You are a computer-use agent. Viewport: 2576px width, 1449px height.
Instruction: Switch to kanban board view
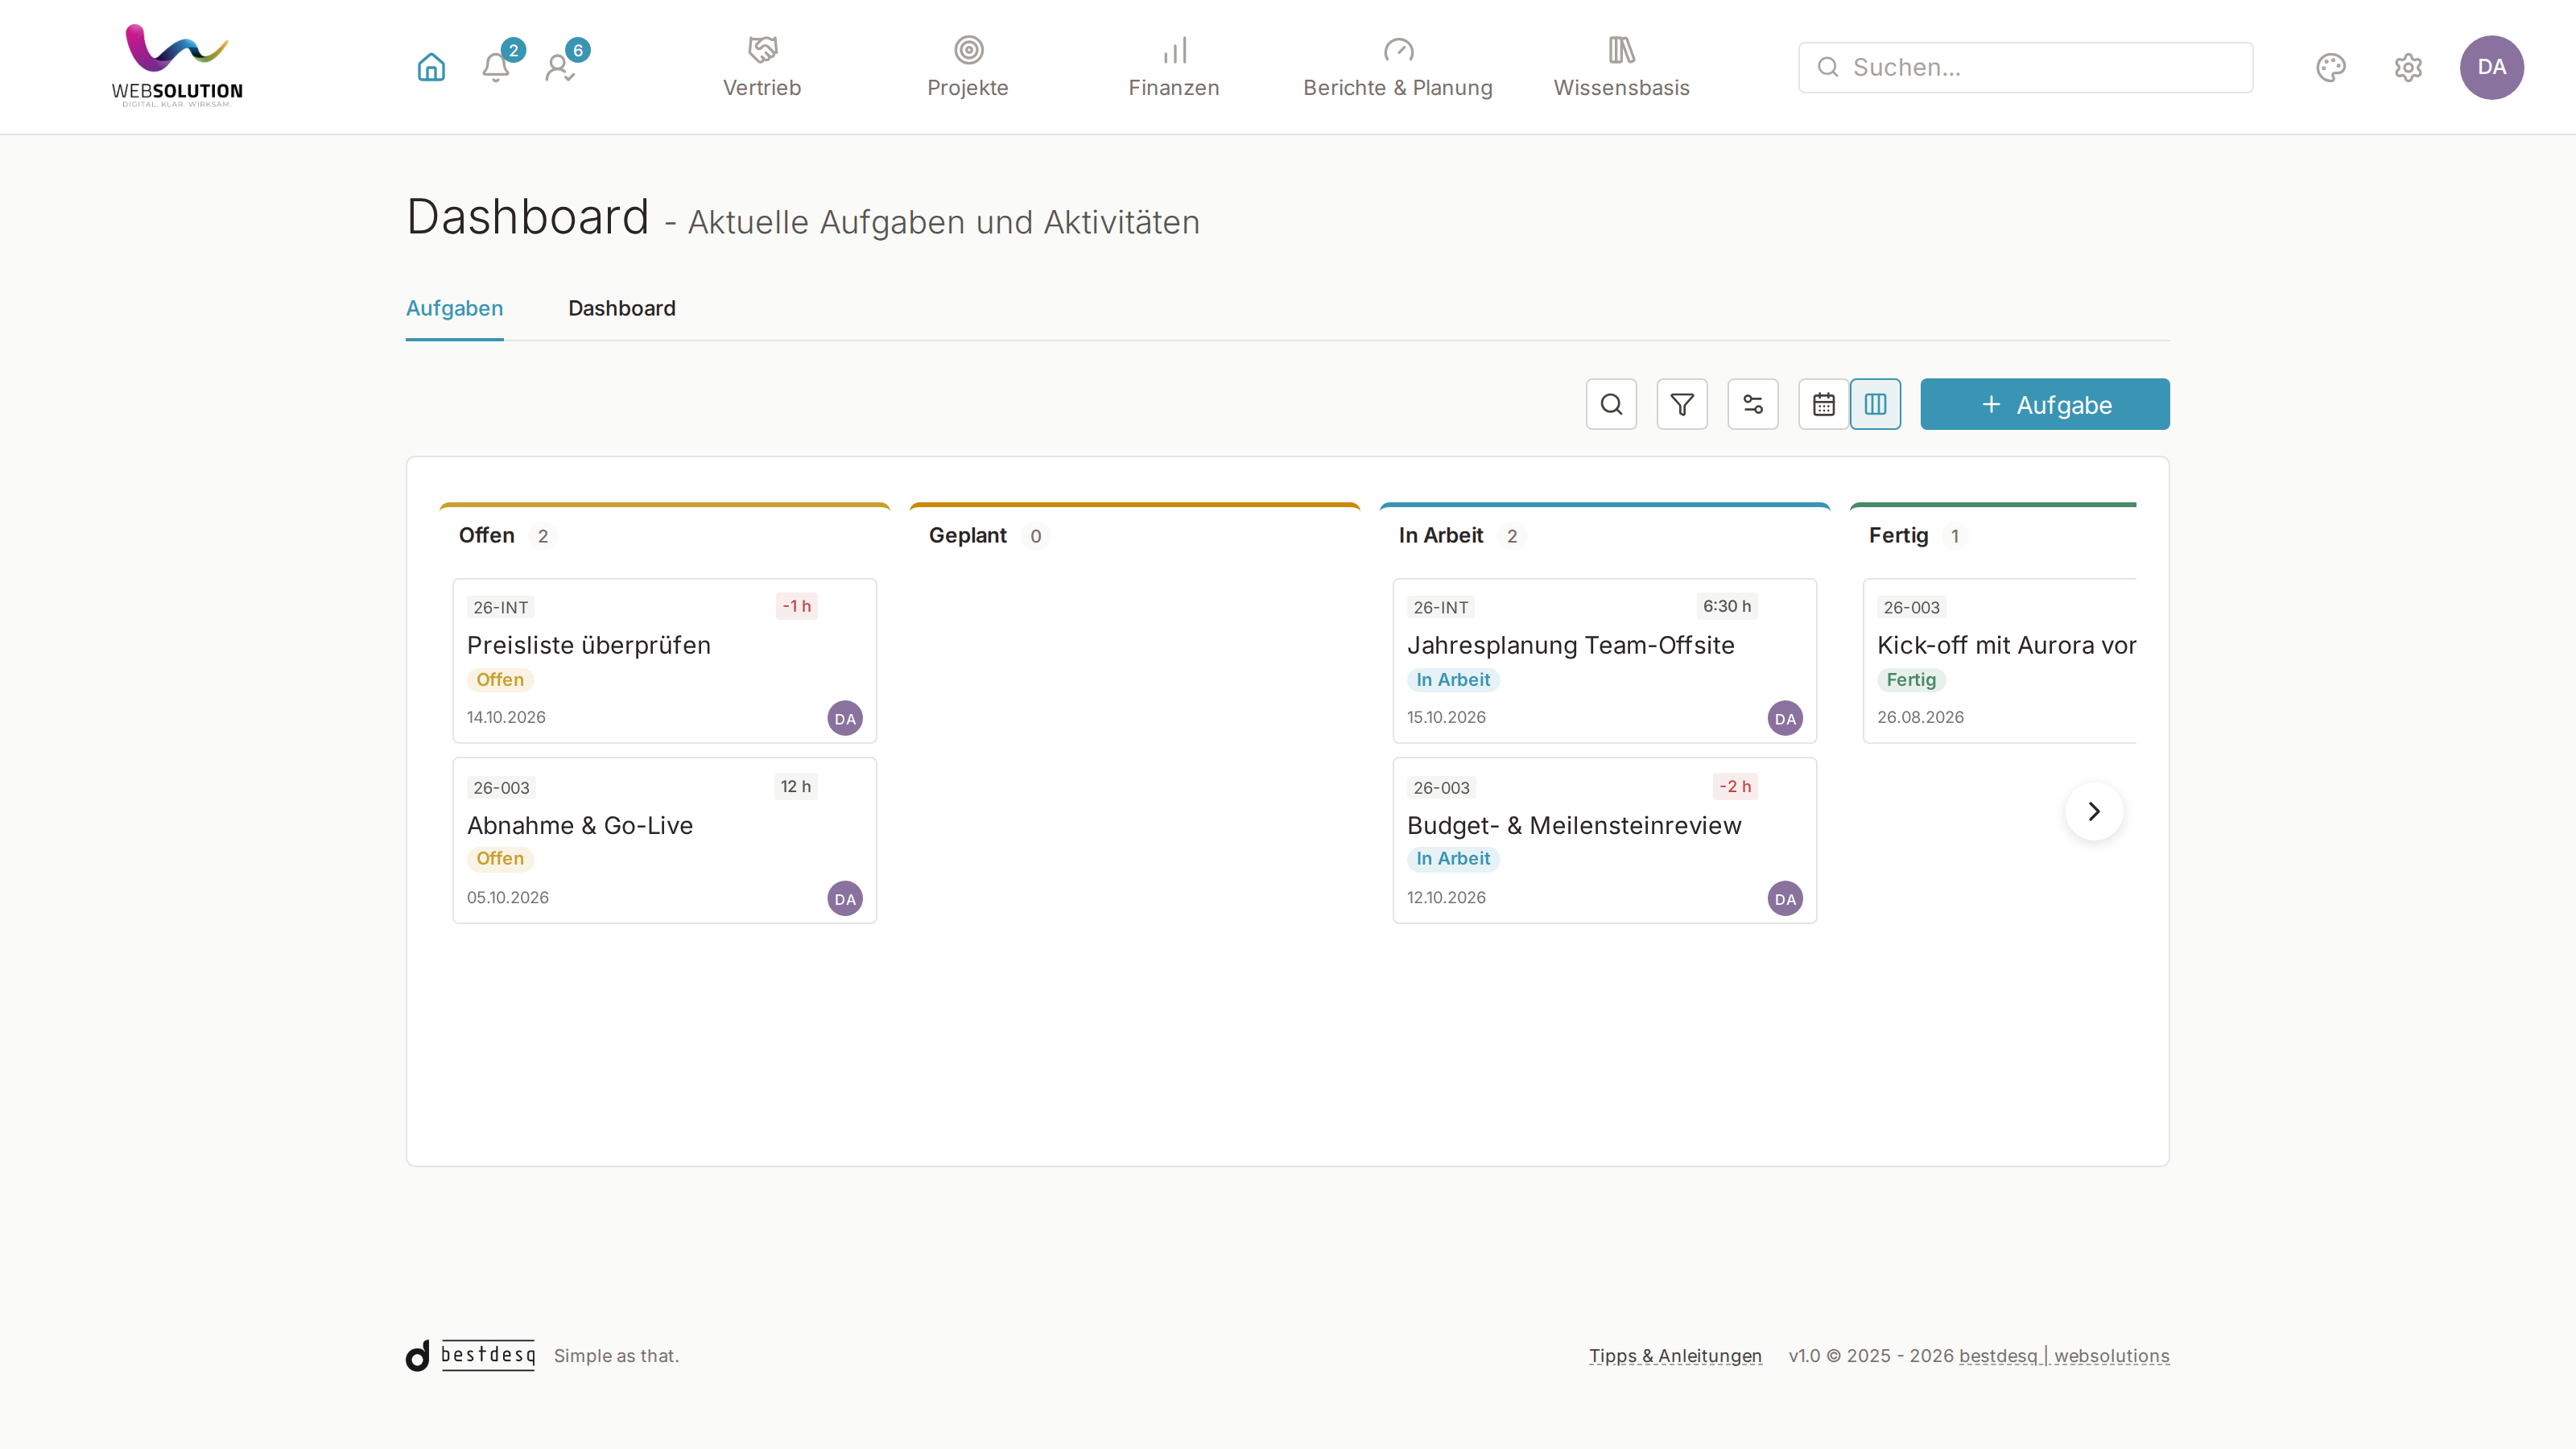(x=1875, y=404)
